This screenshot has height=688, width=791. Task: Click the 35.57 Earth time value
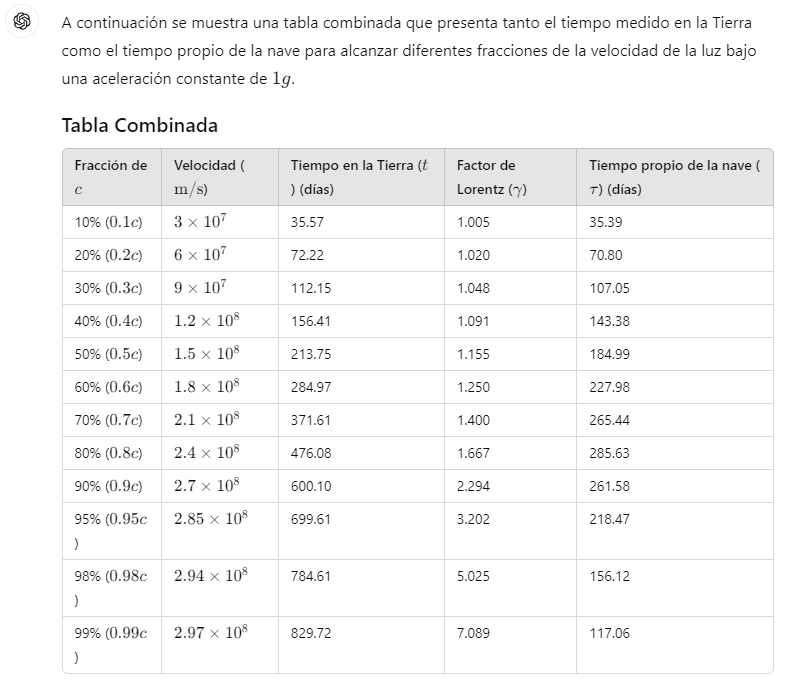307,222
